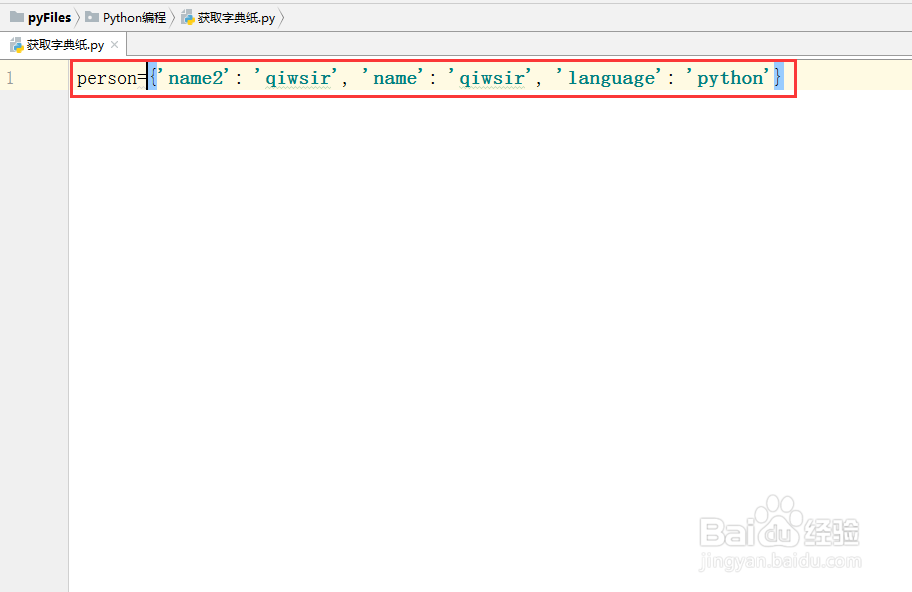Click the 'language' dictionary key
The image size is (912, 592).
coord(609,78)
